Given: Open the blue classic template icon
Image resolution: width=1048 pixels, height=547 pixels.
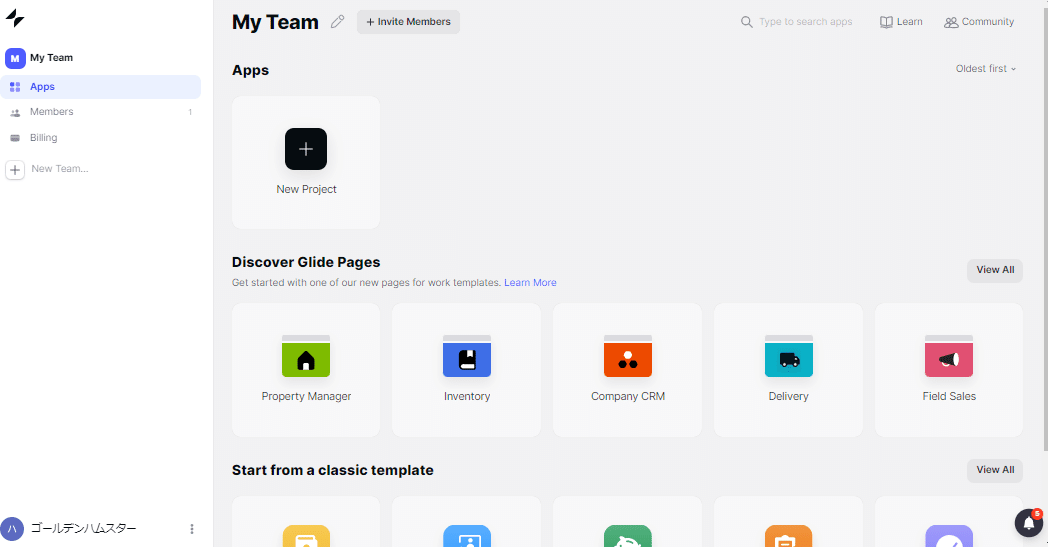Looking at the screenshot, I should 467,536.
